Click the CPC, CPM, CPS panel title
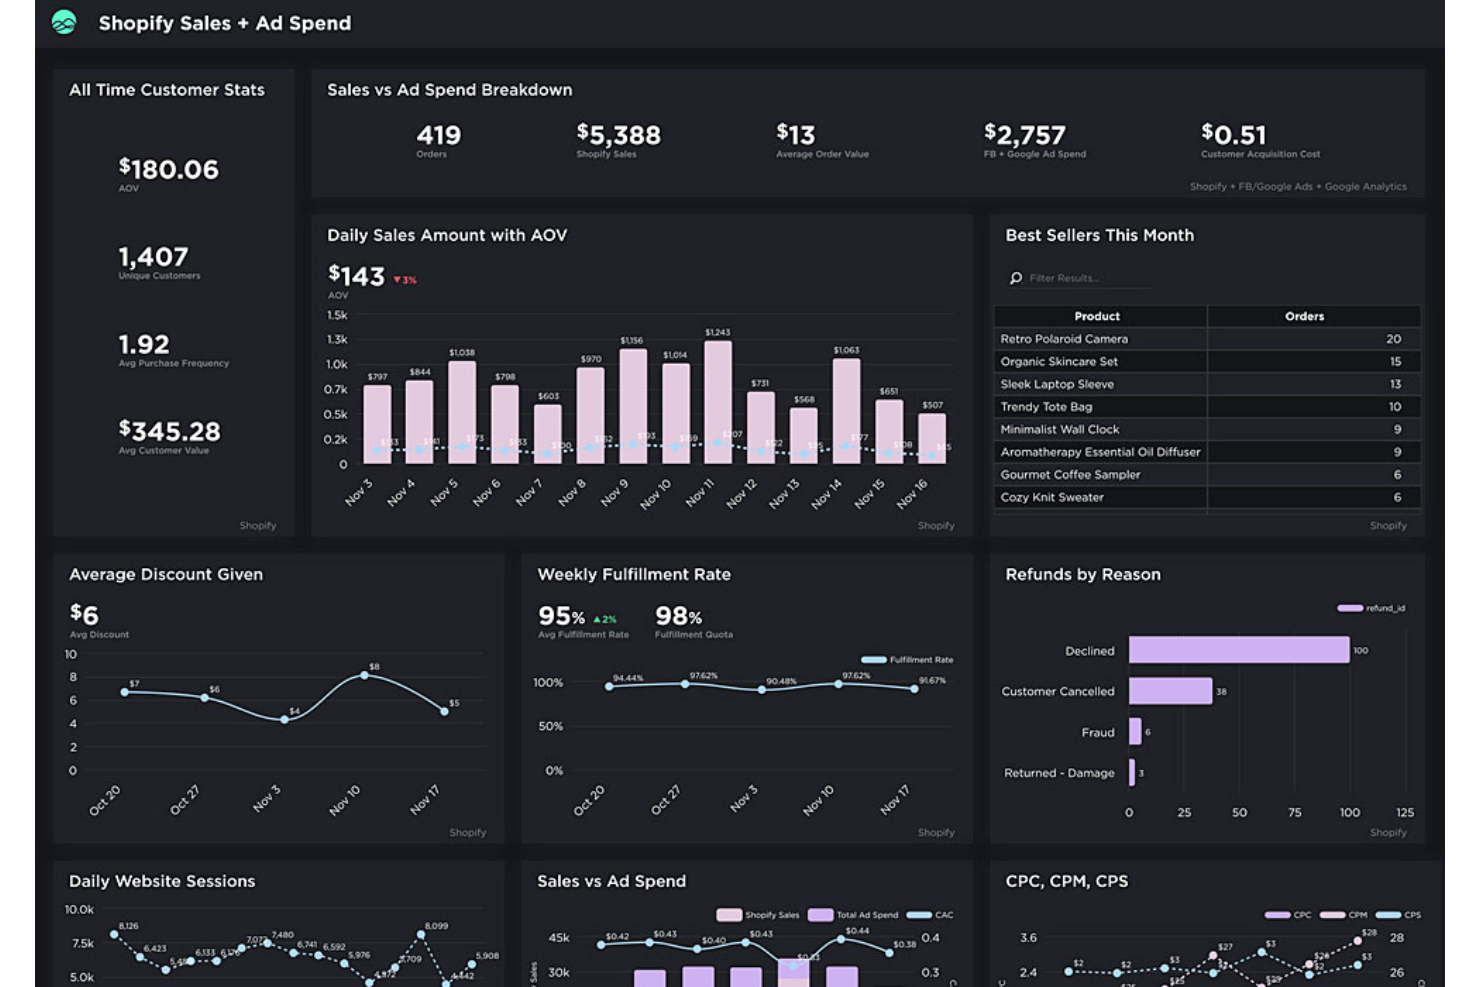 [x=1066, y=881]
